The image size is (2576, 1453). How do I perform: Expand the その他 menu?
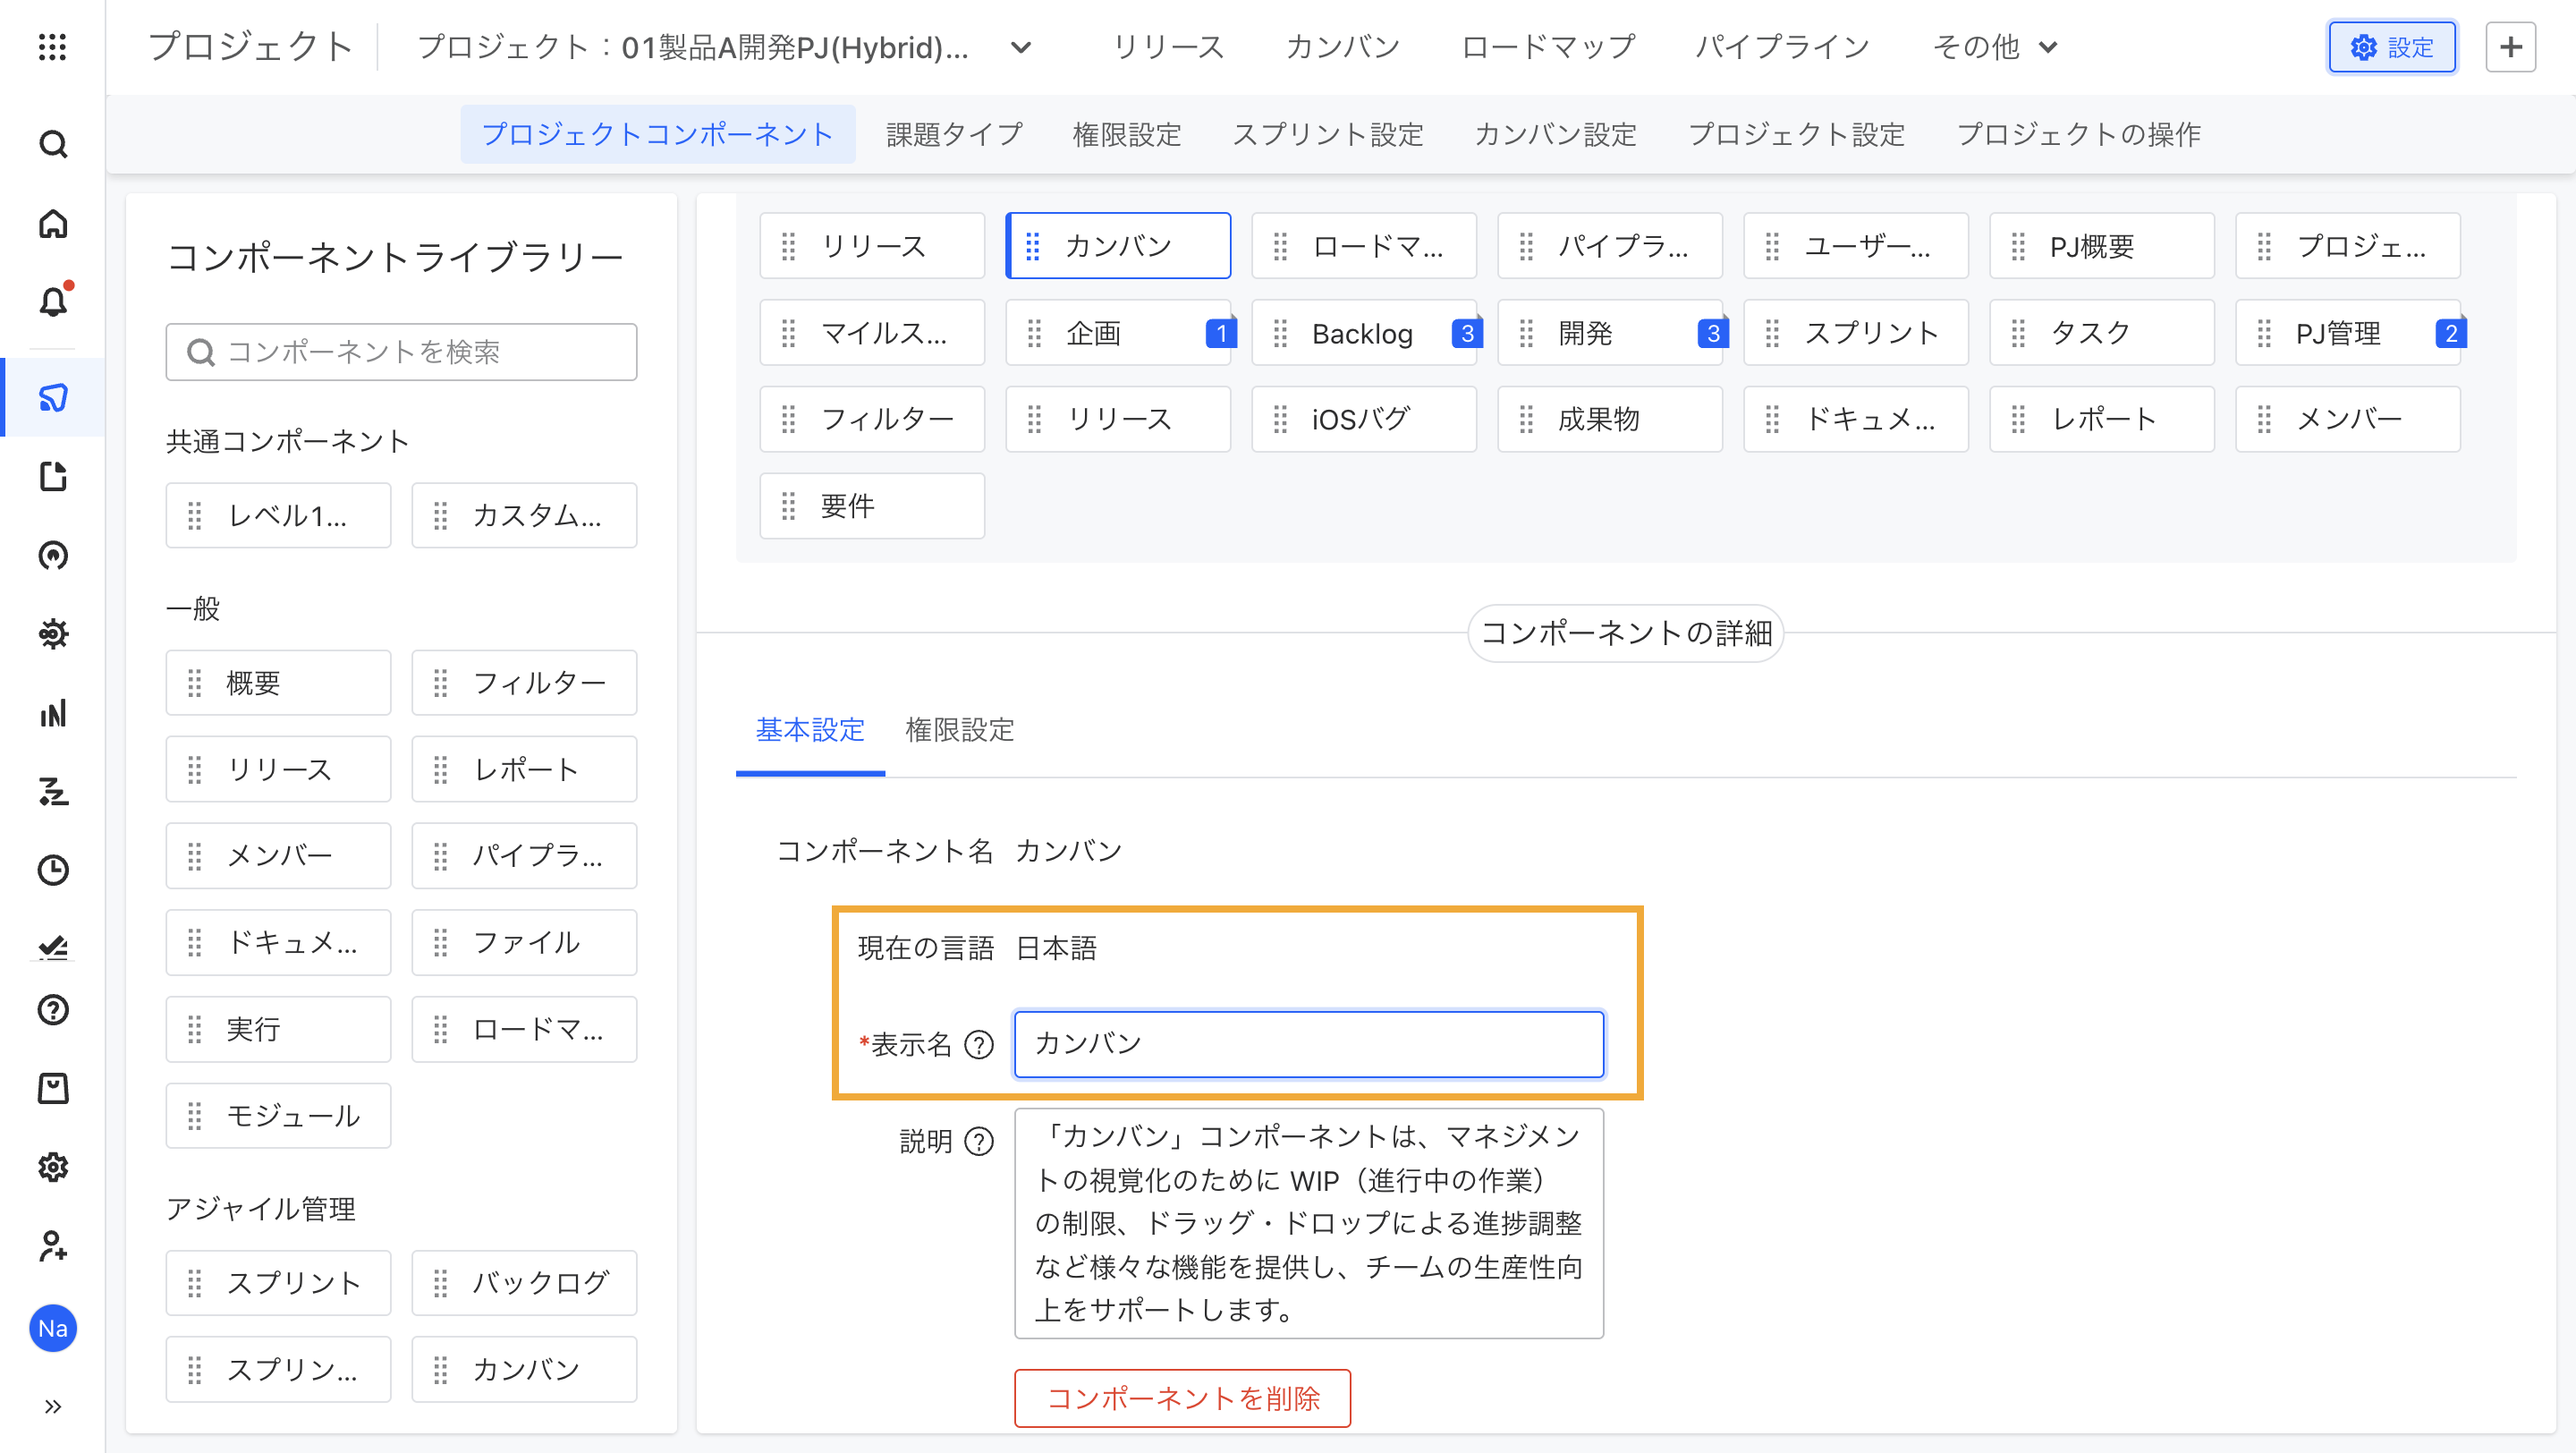pos(1995,47)
